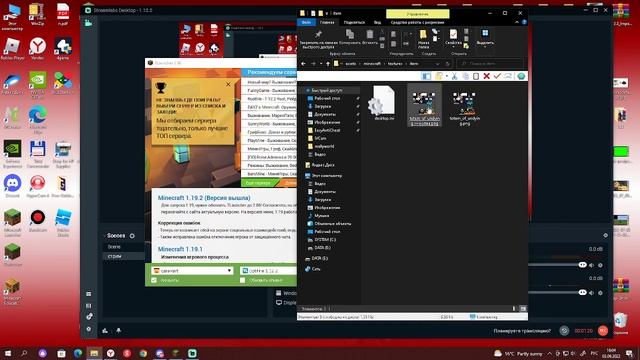Screen dimensions: 640x360
Task: Open recent locations arrow in Explorer navigation
Action: coord(321,64)
